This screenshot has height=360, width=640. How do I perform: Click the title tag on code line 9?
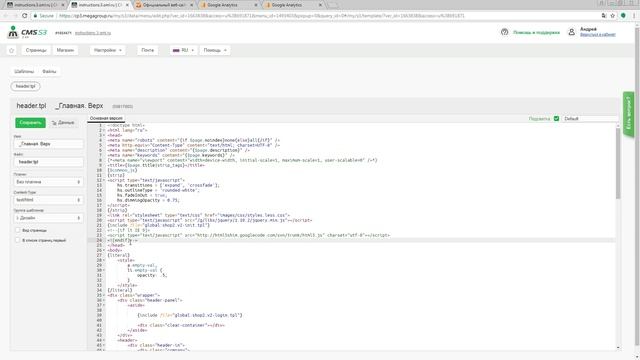(x=156, y=165)
